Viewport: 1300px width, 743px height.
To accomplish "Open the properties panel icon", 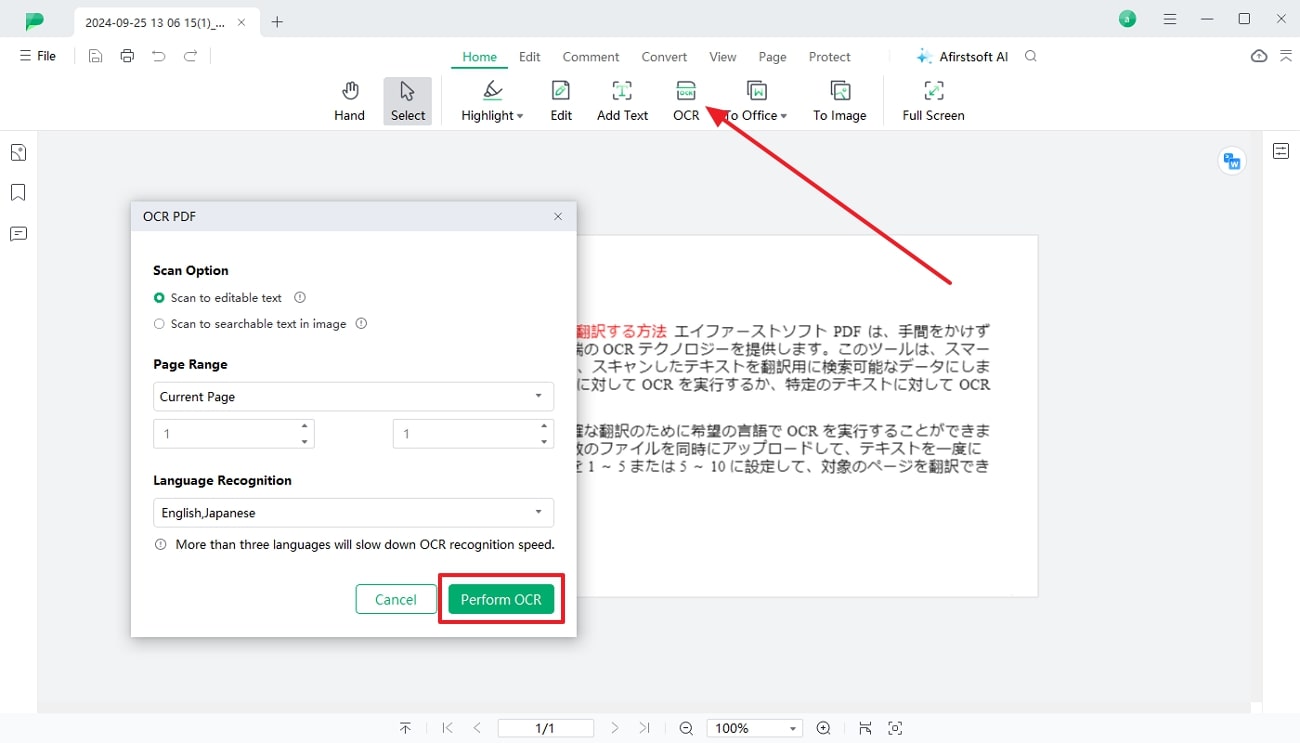I will pyautogui.click(x=1281, y=151).
